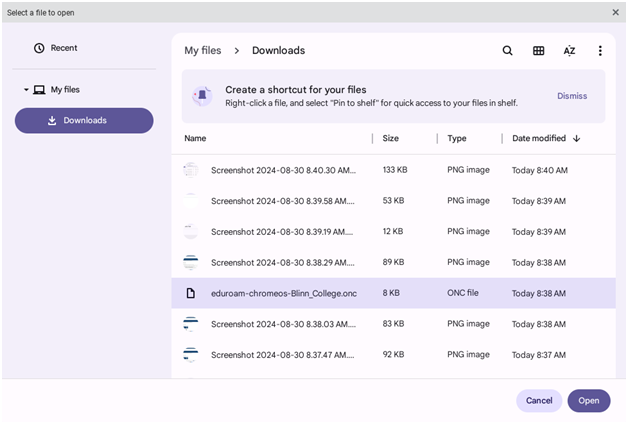Select Downloads folder in the sidebar

coord(84,121)
